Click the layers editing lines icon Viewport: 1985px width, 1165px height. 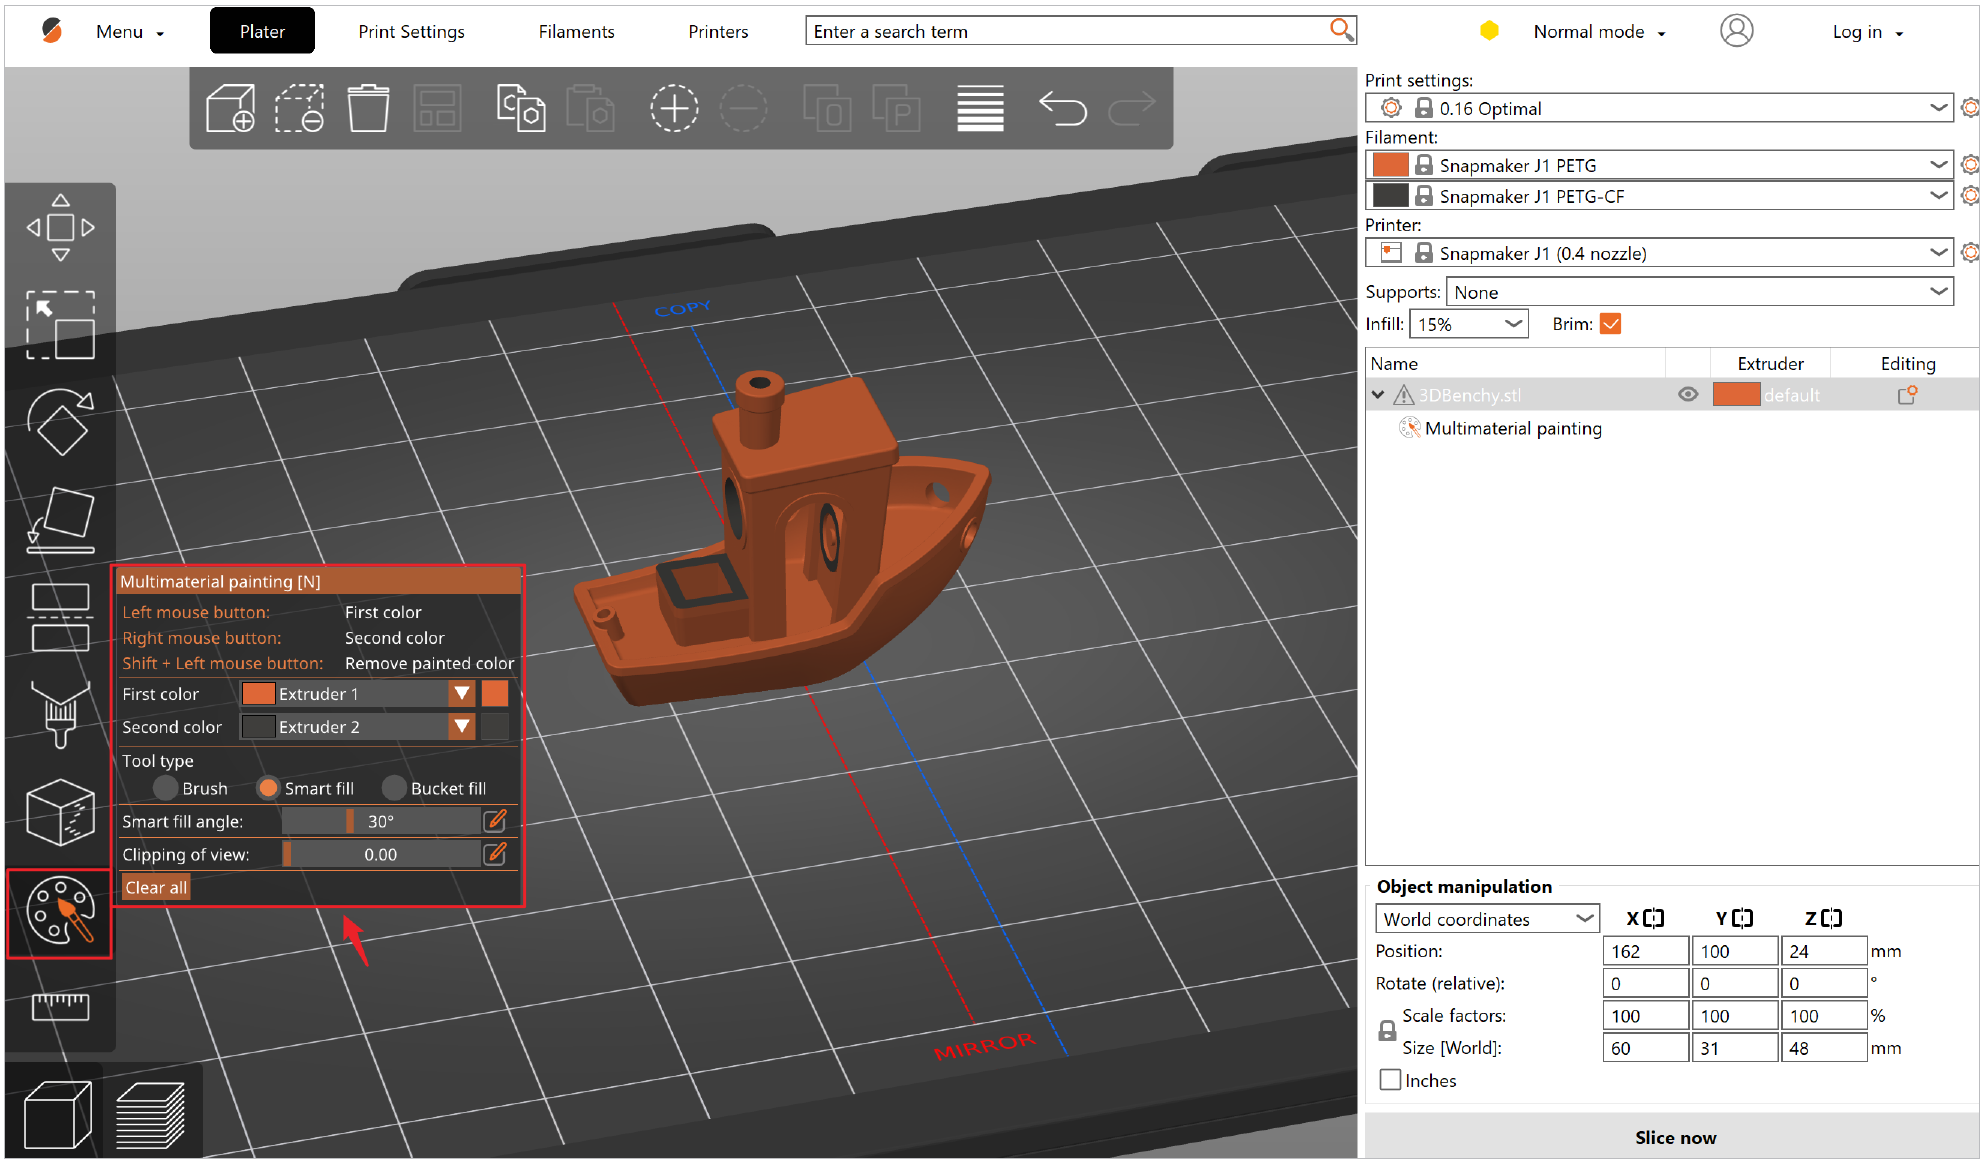tap(980, 108)
